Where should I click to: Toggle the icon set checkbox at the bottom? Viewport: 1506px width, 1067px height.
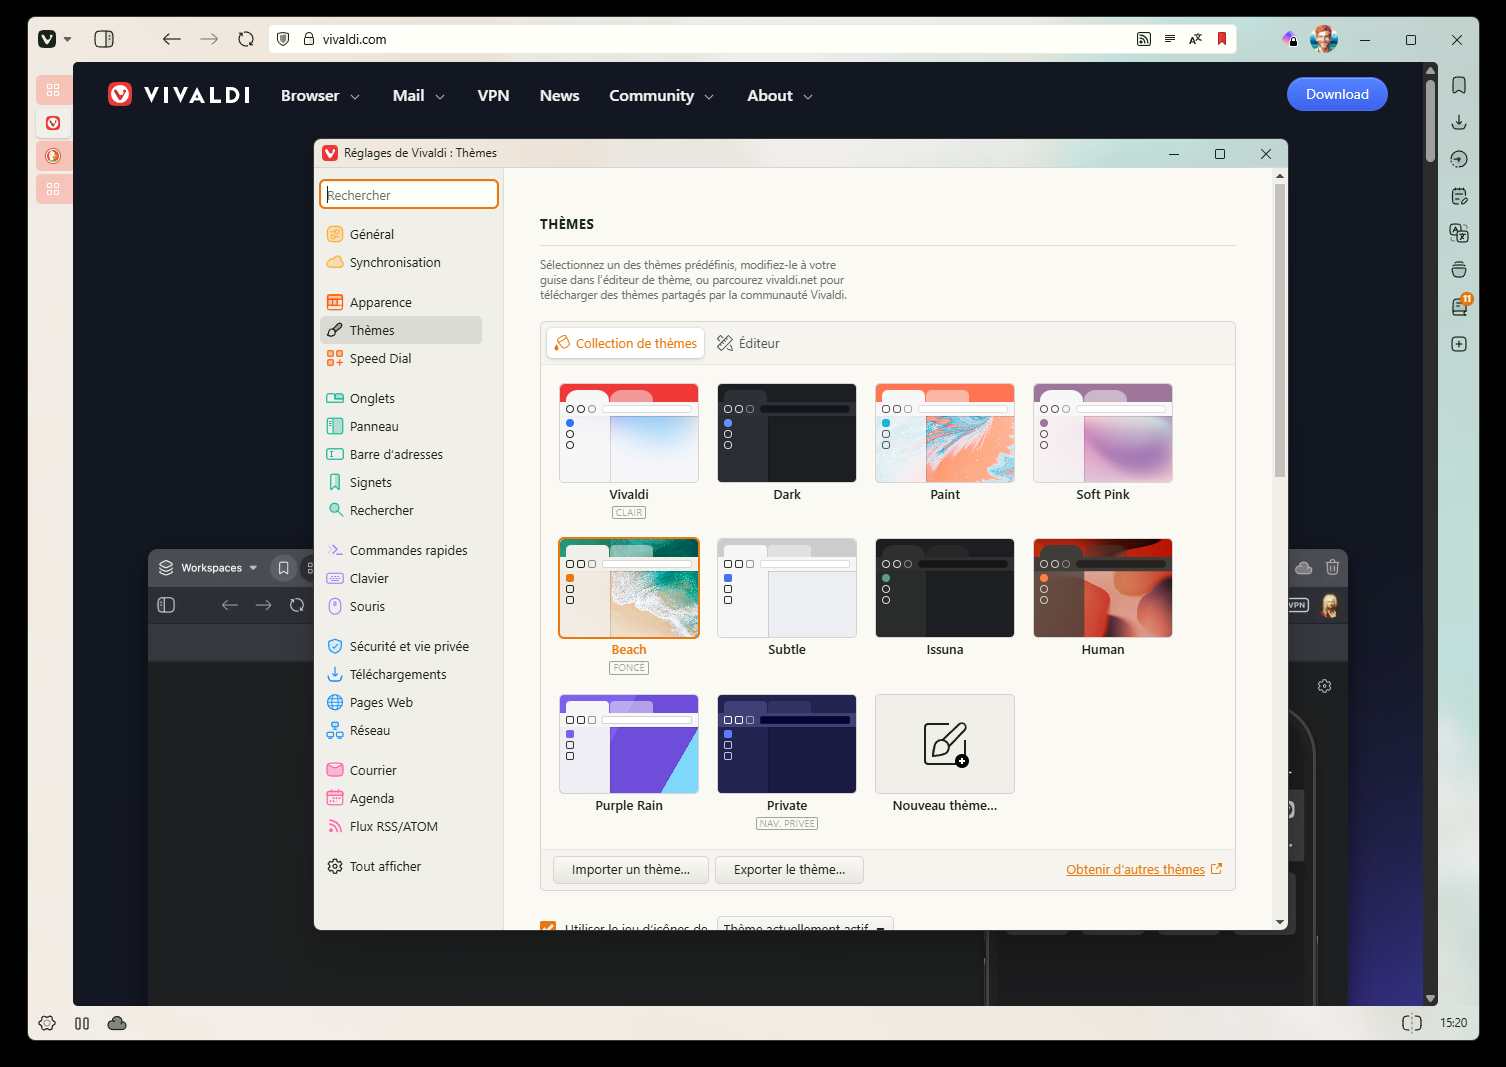tap(548, 926)
